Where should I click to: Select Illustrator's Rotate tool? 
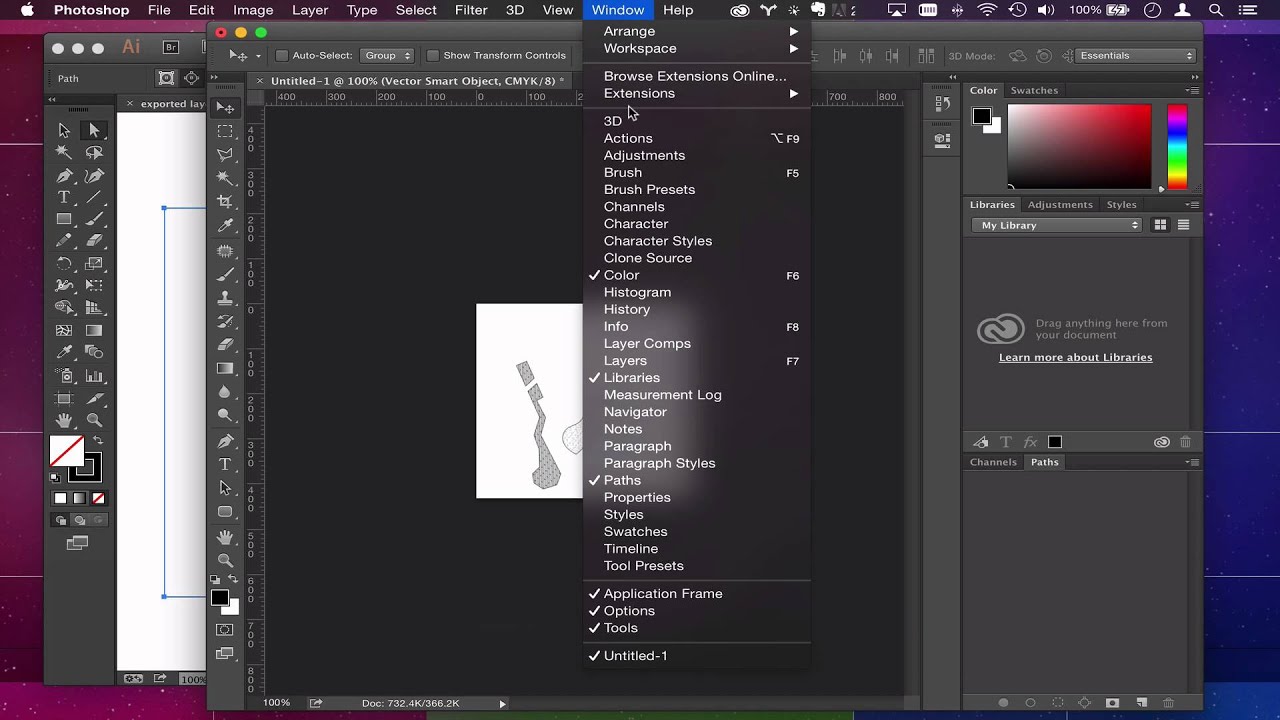(x=65, y=264)
